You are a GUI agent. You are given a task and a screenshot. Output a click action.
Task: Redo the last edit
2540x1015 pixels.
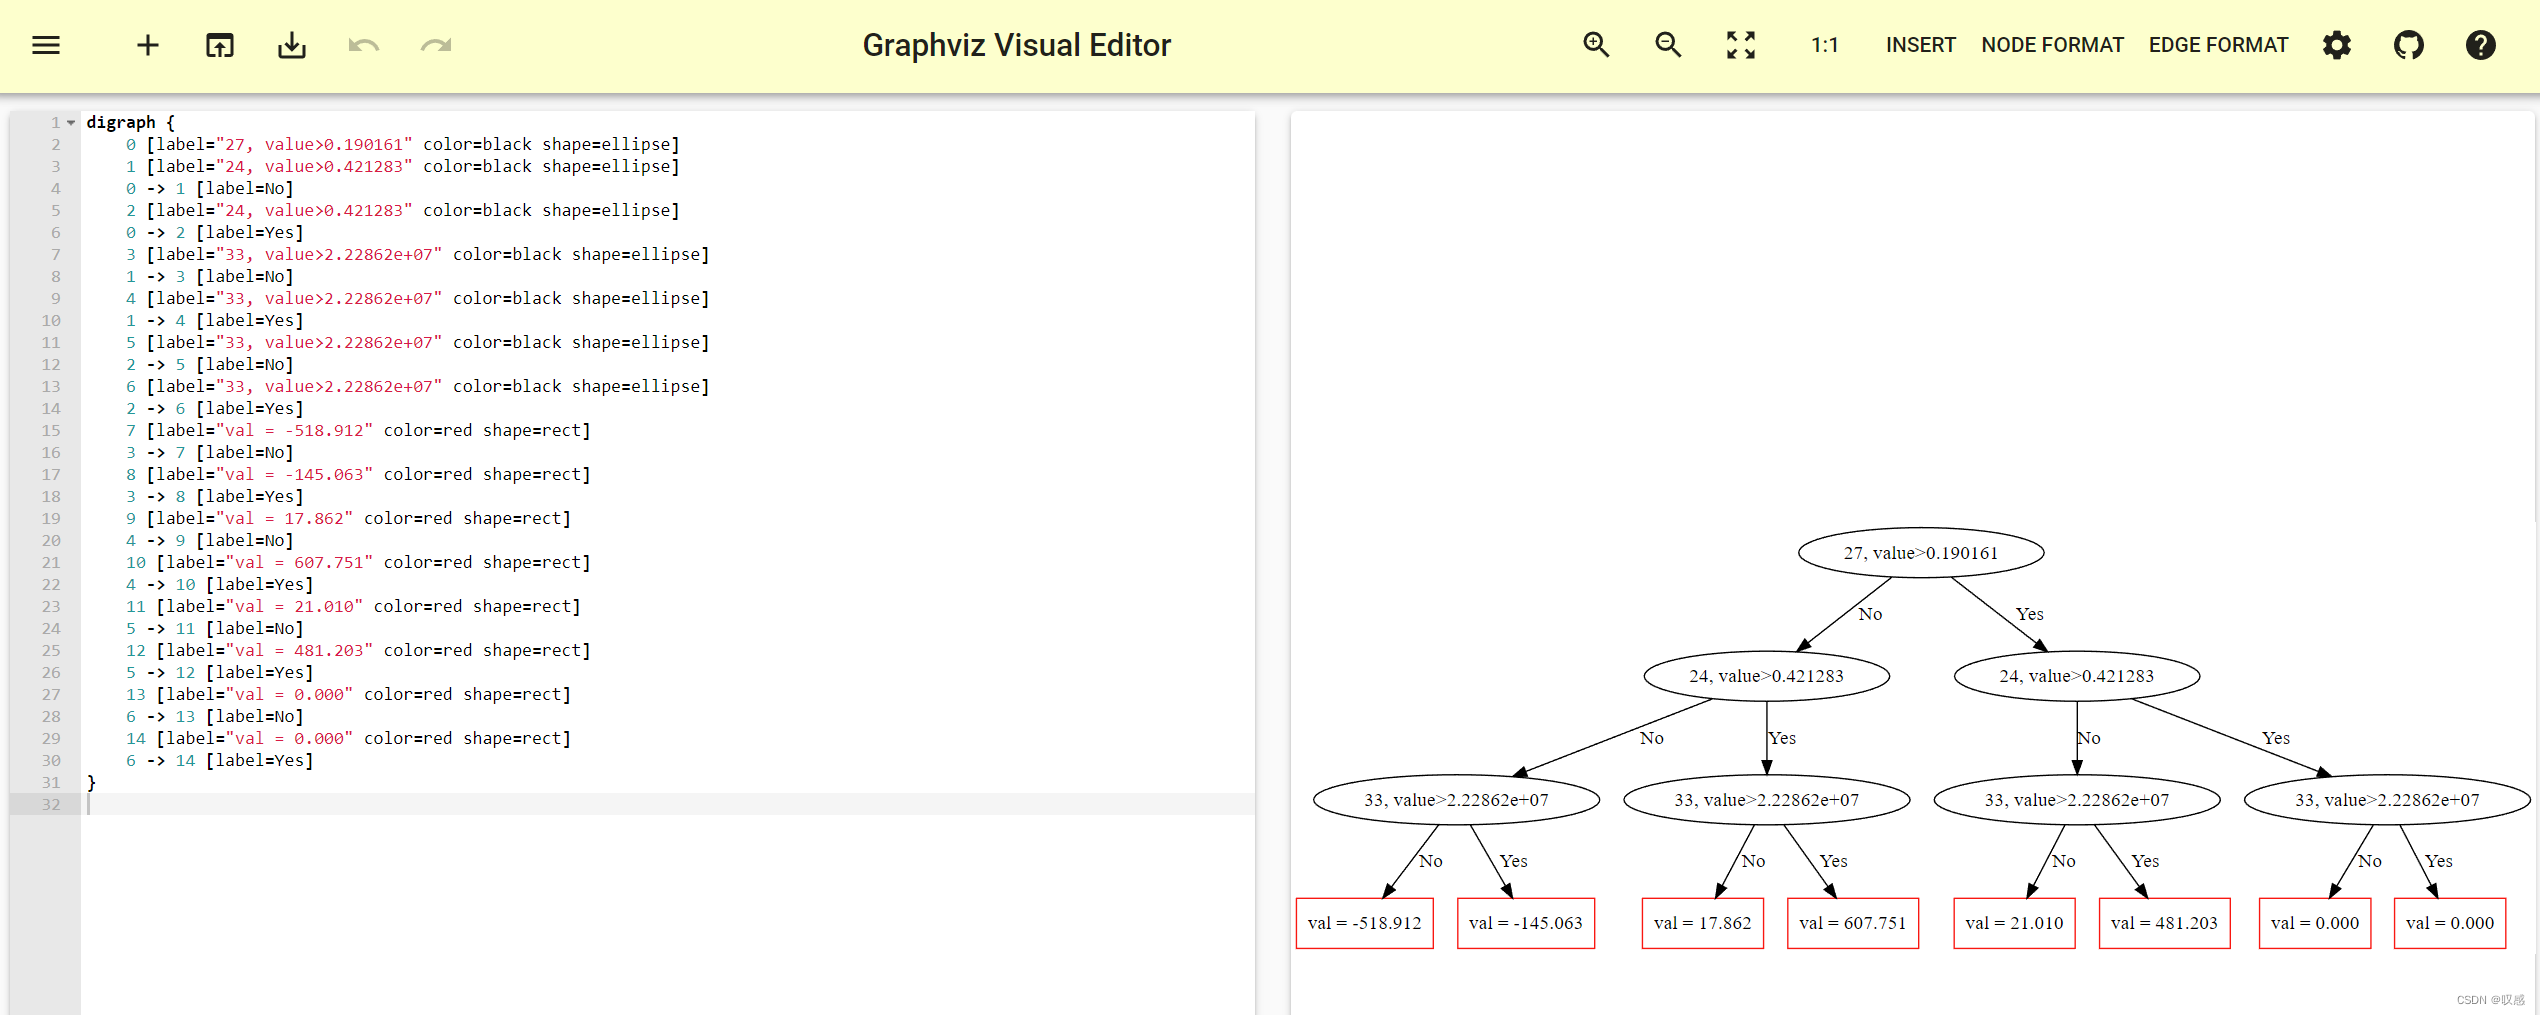click(436, 45)
